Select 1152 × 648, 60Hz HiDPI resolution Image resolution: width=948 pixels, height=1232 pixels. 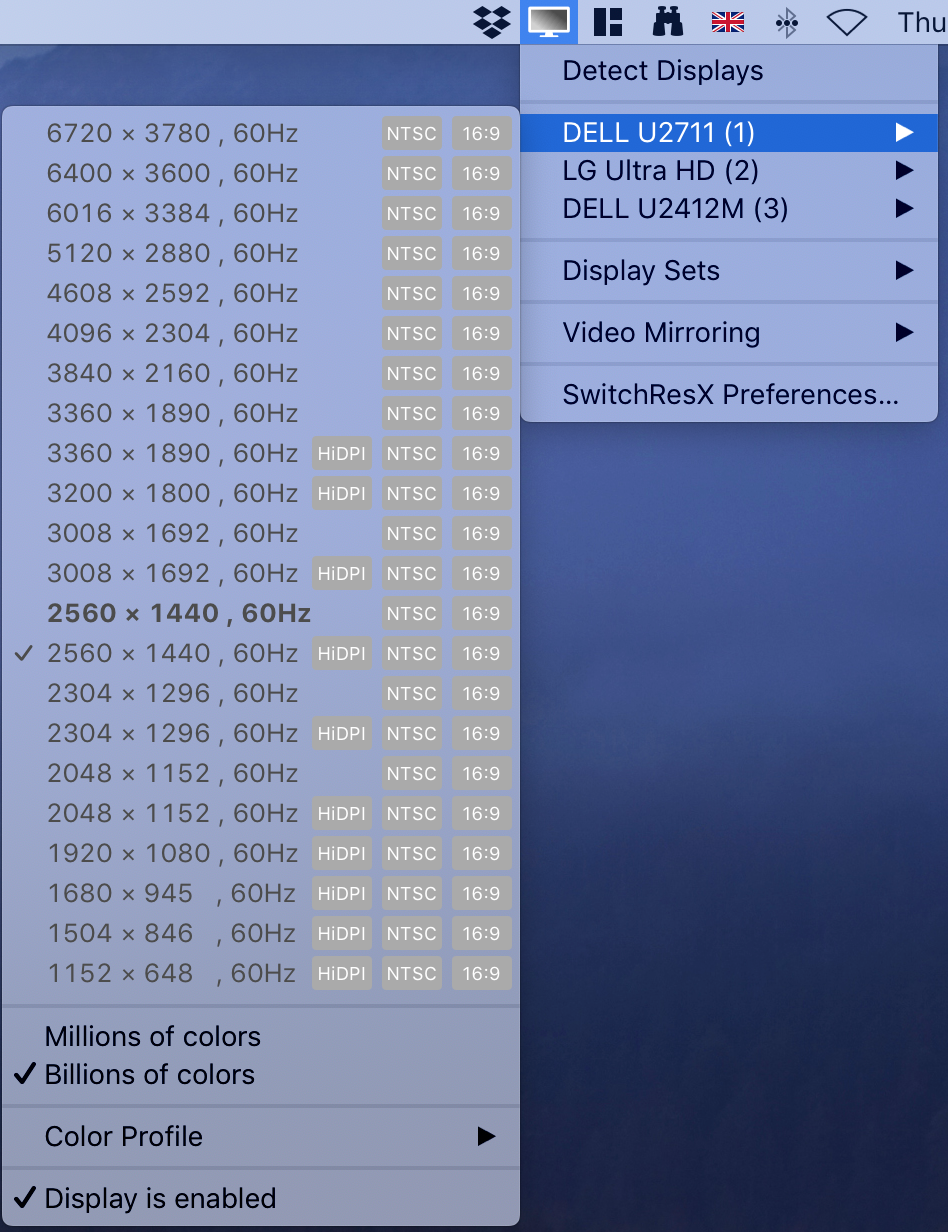point(261,973)
